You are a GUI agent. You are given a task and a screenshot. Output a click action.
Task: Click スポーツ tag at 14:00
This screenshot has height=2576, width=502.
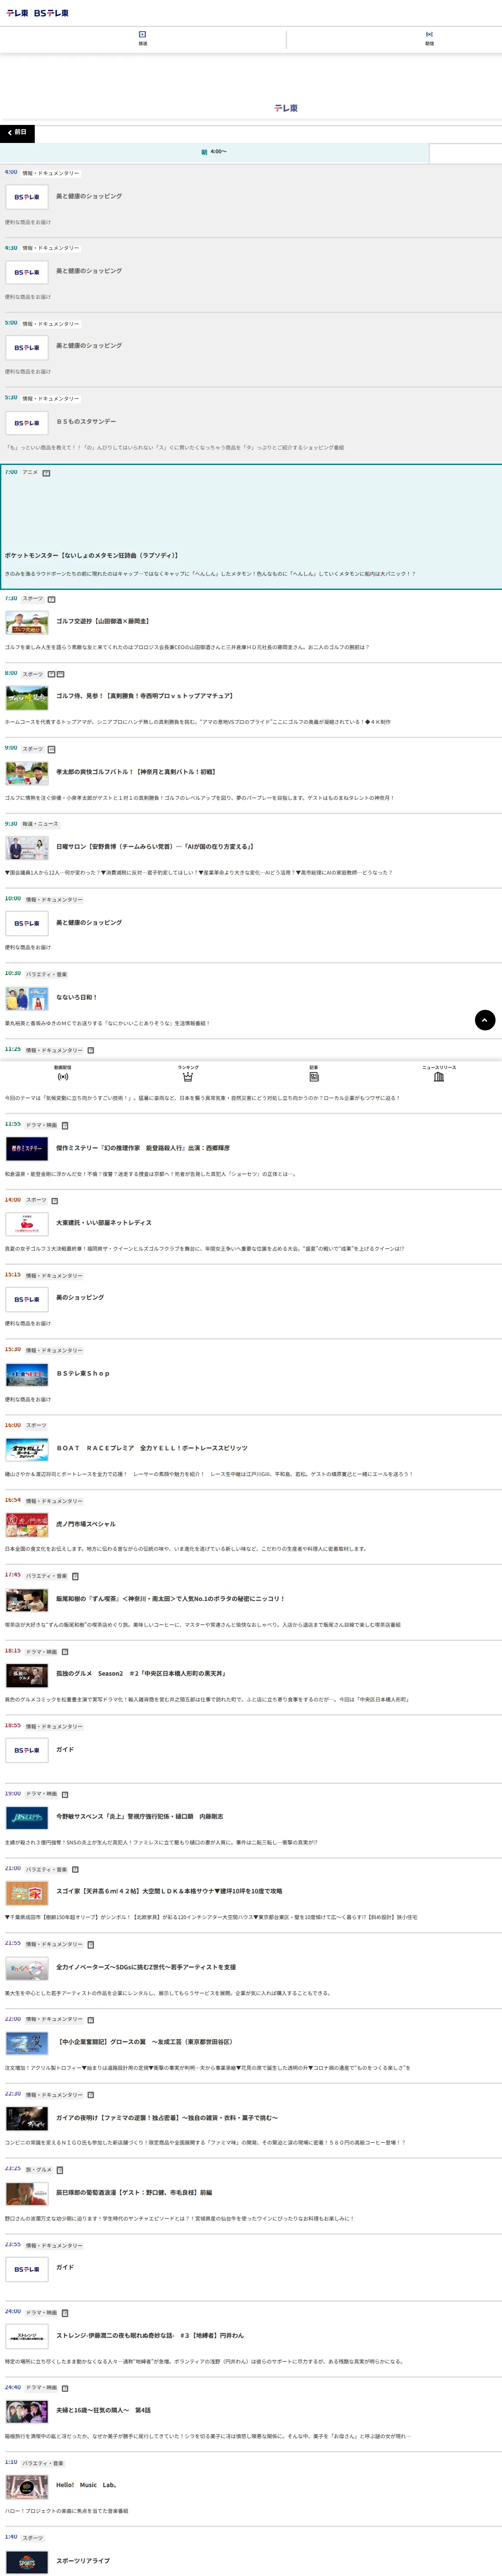tap(36, 1200)
